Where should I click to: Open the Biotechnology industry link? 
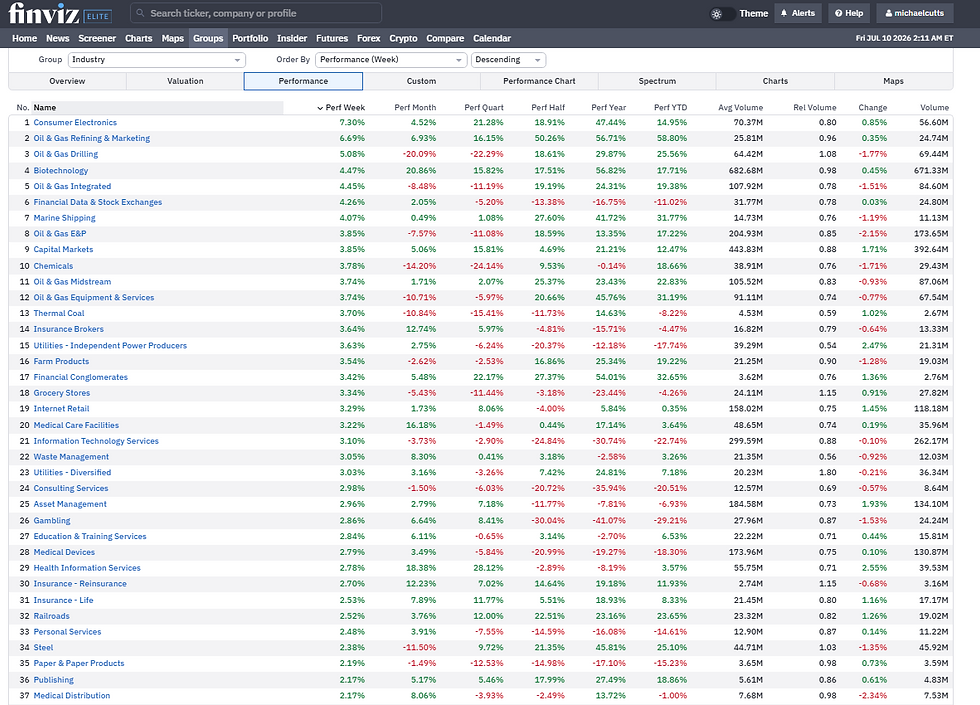coord(61,171)
